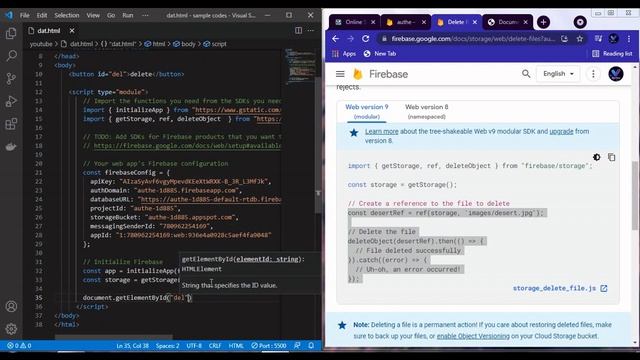Select the dat.html editor tab
The image size is (640, 360).
point(48,31)
